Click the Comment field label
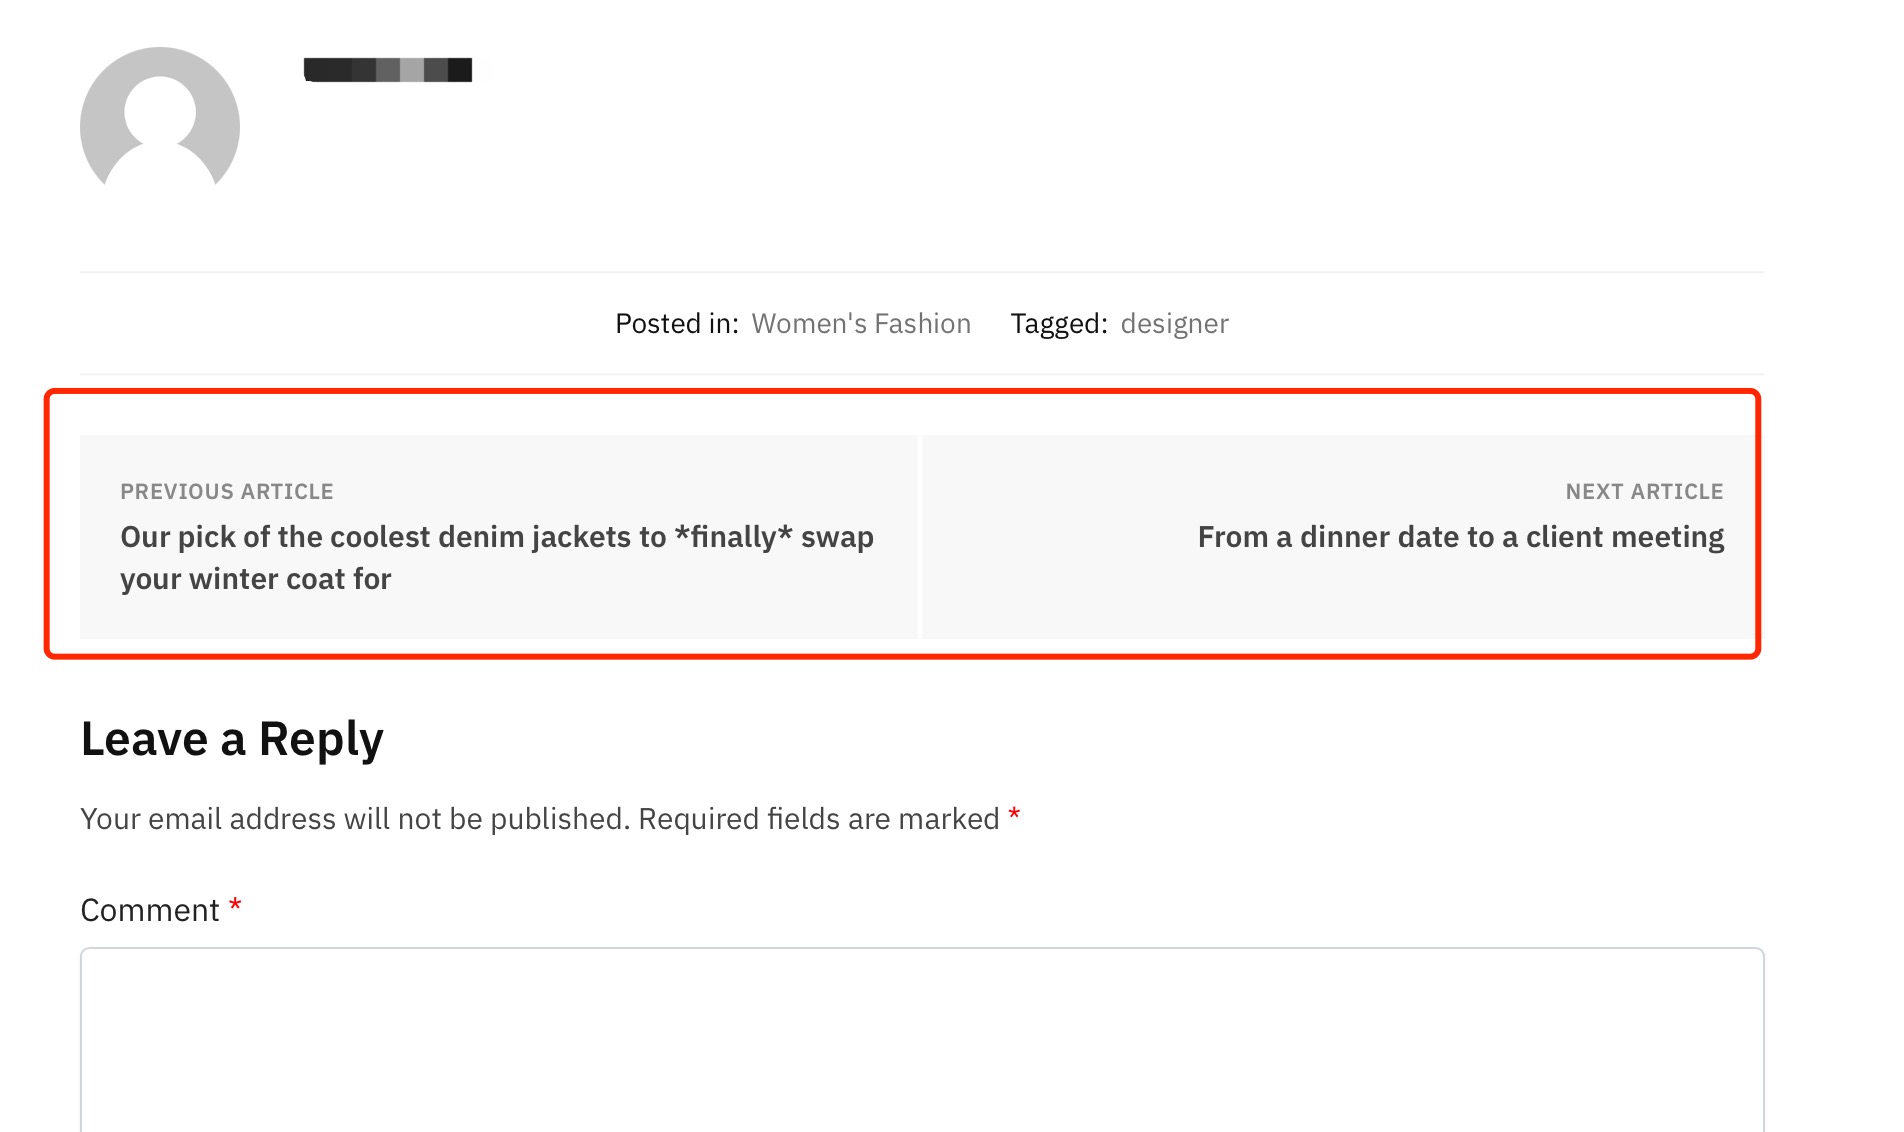Viewport: 1904px width, 1132px height. pyautogui.click(x=150, y=910)
